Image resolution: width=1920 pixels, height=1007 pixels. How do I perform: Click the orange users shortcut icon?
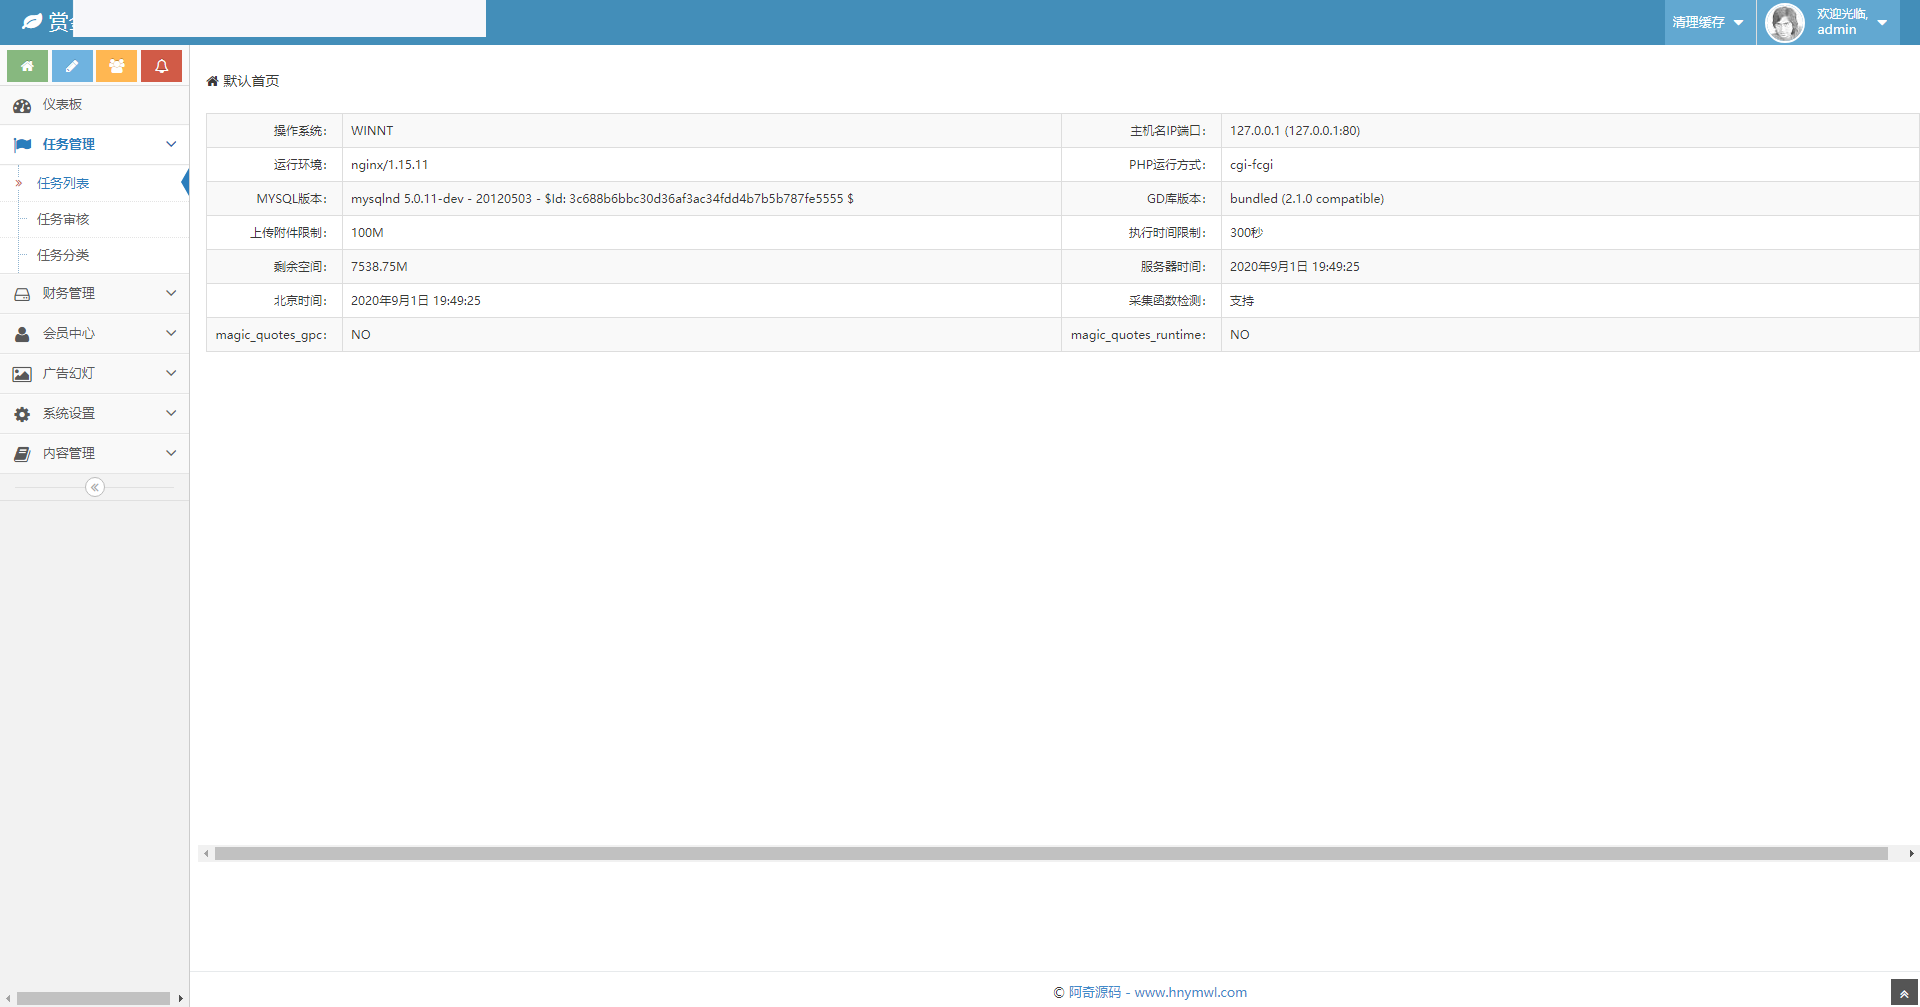pyautogui.click(x=116, y=66)
